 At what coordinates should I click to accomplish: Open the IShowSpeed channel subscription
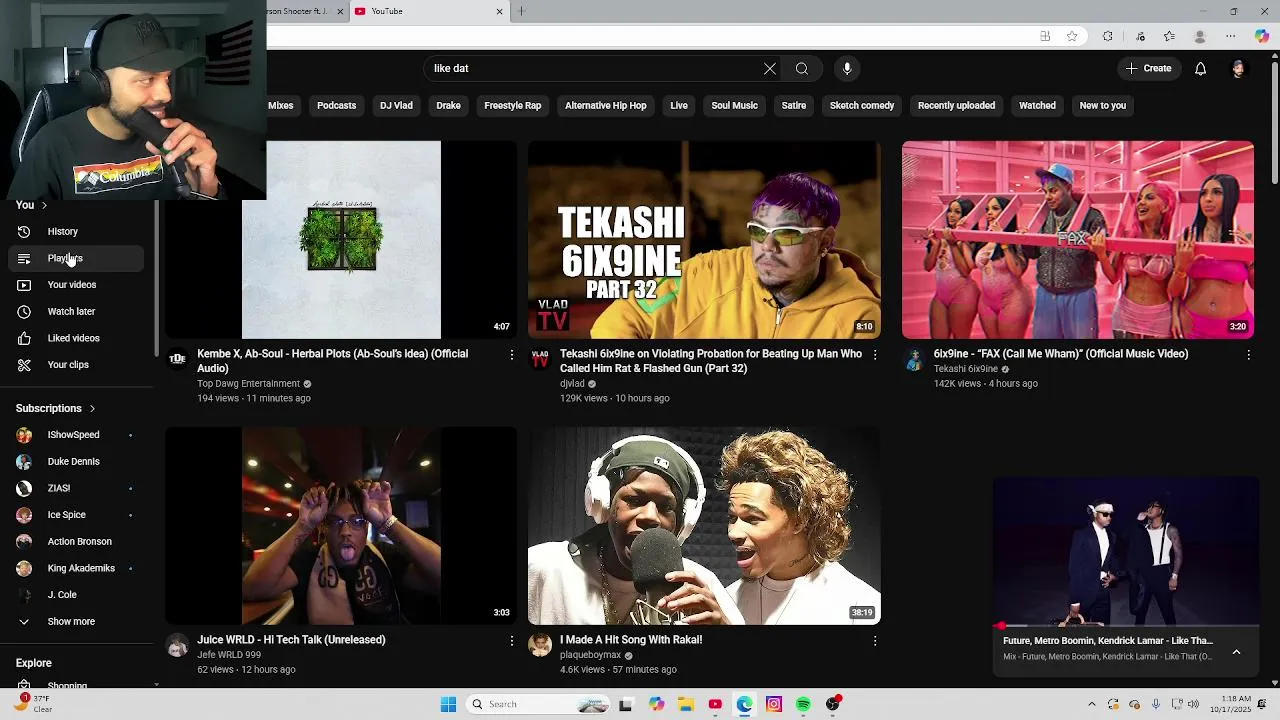[76, 435]
